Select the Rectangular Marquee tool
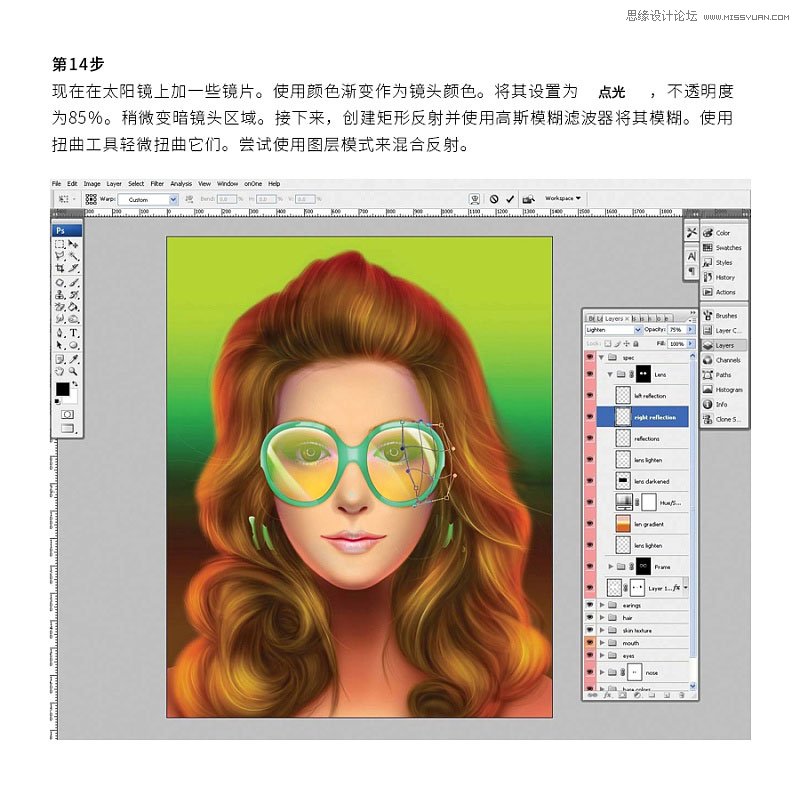This screenshot has width=800, height=812. [x=60, y=244]
